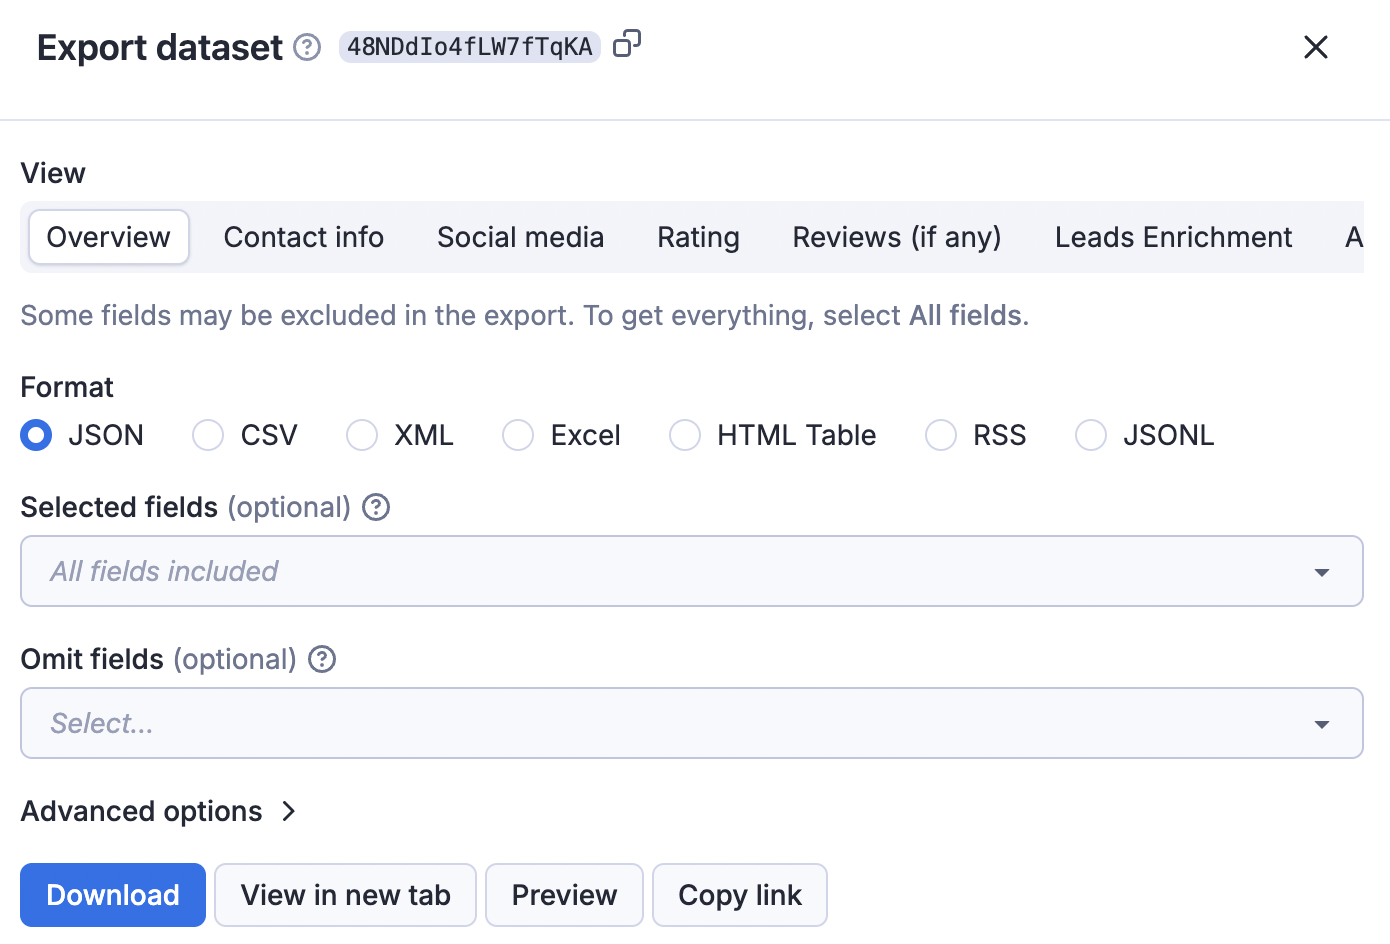Open the dataset Preview
This screenshot has height=944, width=1390.
pyautogui.click(x=565, y=895)
